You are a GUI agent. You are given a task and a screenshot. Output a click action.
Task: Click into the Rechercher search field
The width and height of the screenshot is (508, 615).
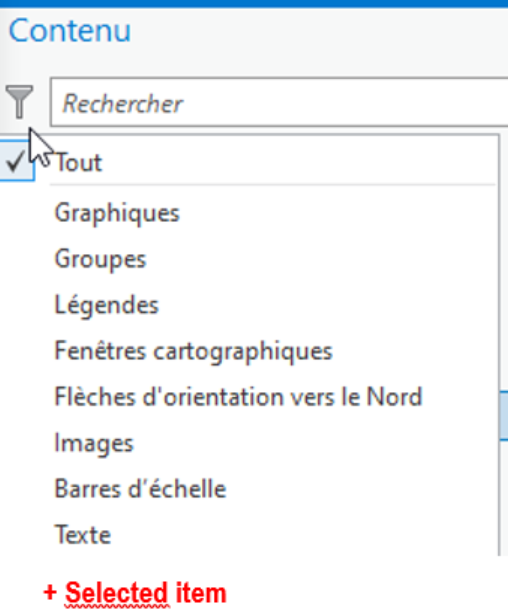click(279, 102)
